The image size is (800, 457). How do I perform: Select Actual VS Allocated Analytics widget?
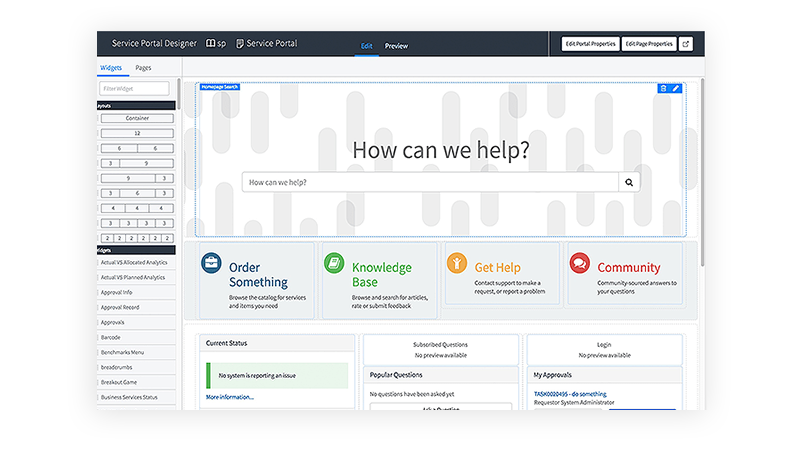136,263
